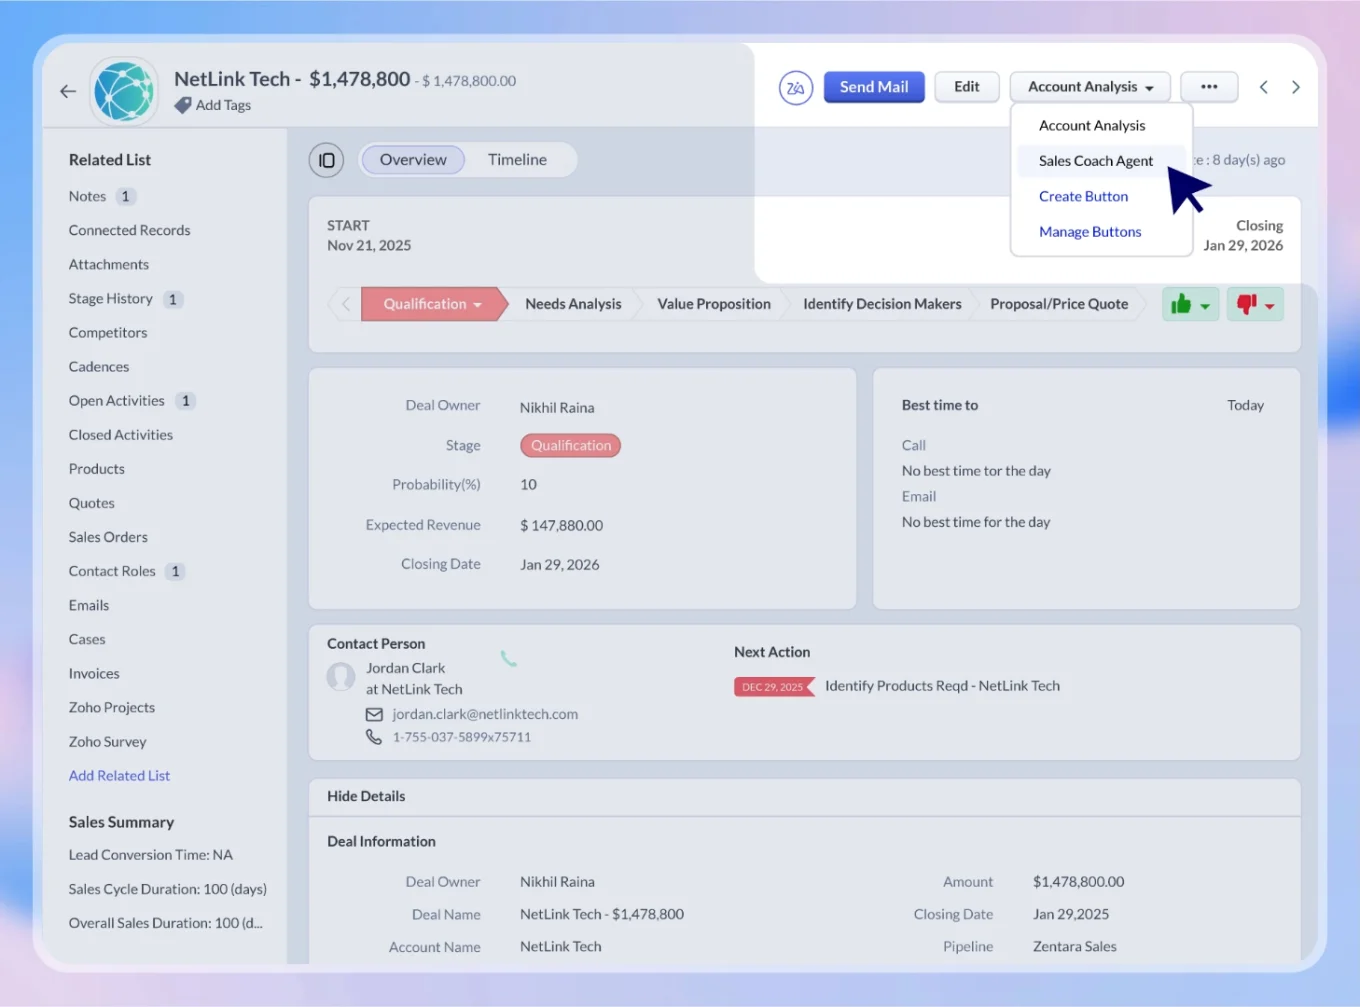Screen dimensions: 1360x1007
Task: Open Closed Activities related list
Action: [x=120, y=435]
